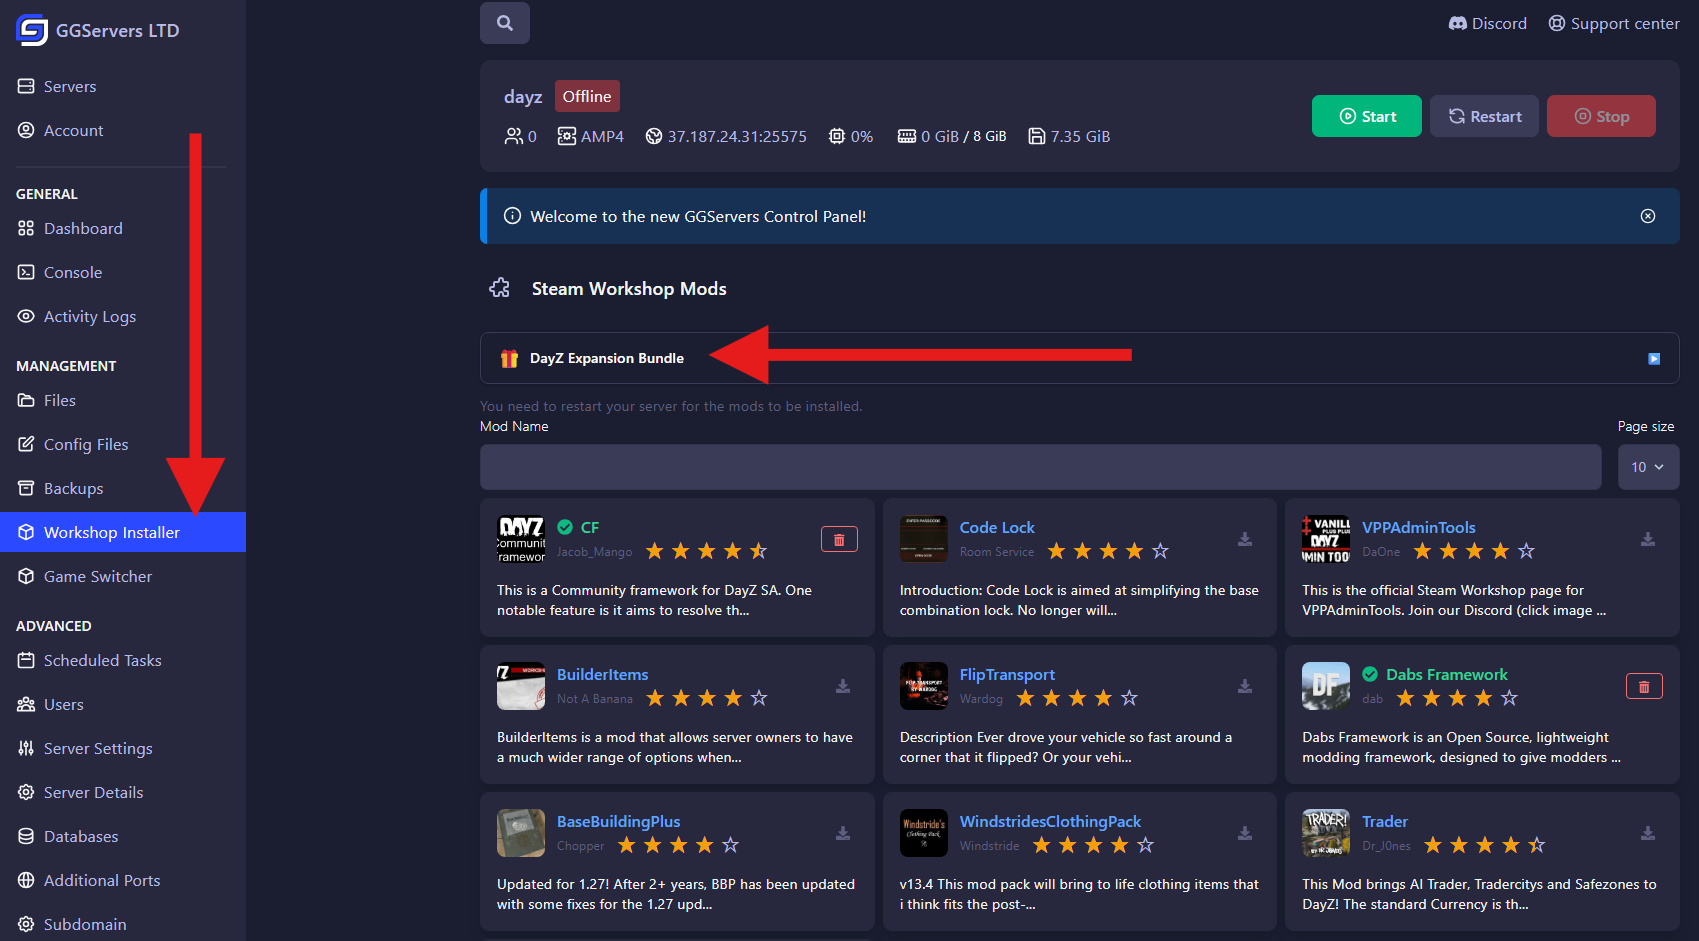Switch to Game Switcher
Image resolution: width=1699 pixels, height=941 pixels.
[x=97, y=576]
